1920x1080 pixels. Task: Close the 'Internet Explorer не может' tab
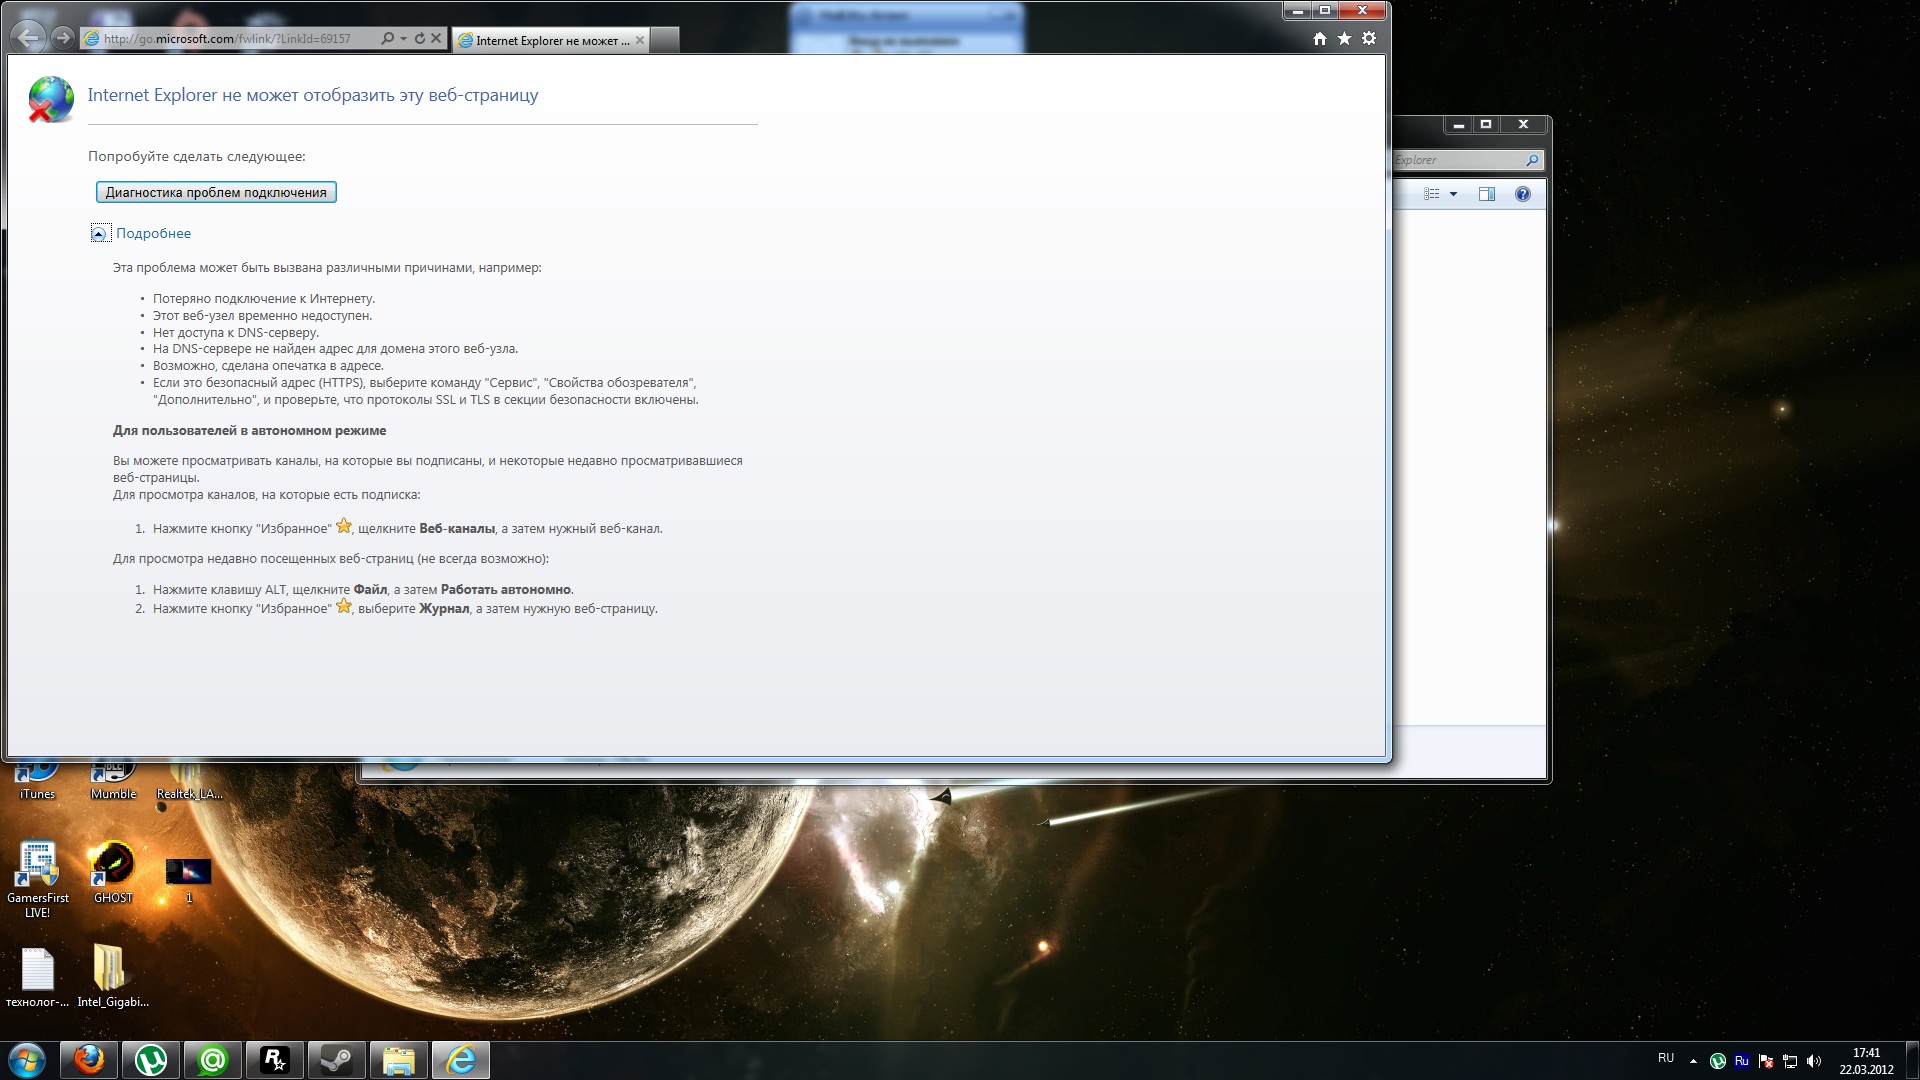(x=640, y=40)
